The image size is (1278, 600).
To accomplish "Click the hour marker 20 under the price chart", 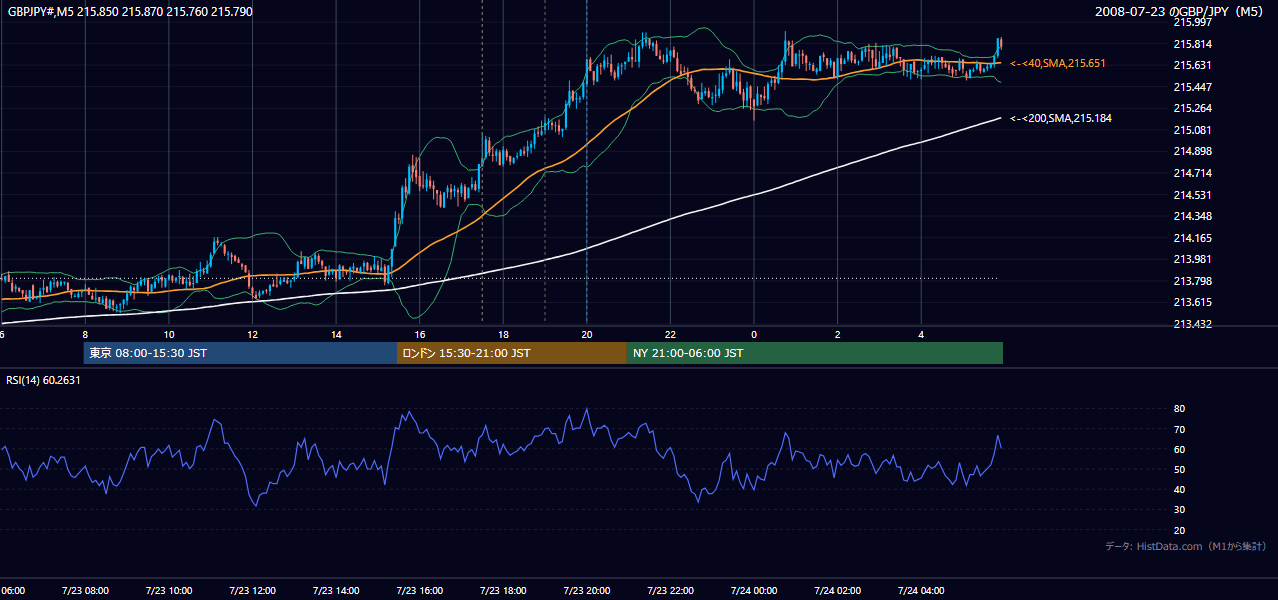I will tap(587, 335).
